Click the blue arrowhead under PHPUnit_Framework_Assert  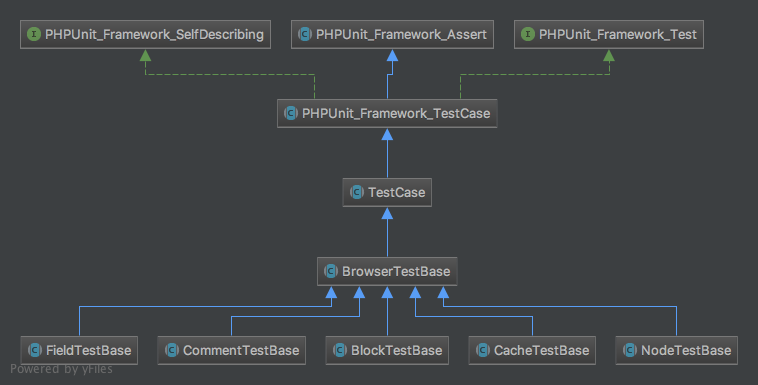tap(393, 55)
